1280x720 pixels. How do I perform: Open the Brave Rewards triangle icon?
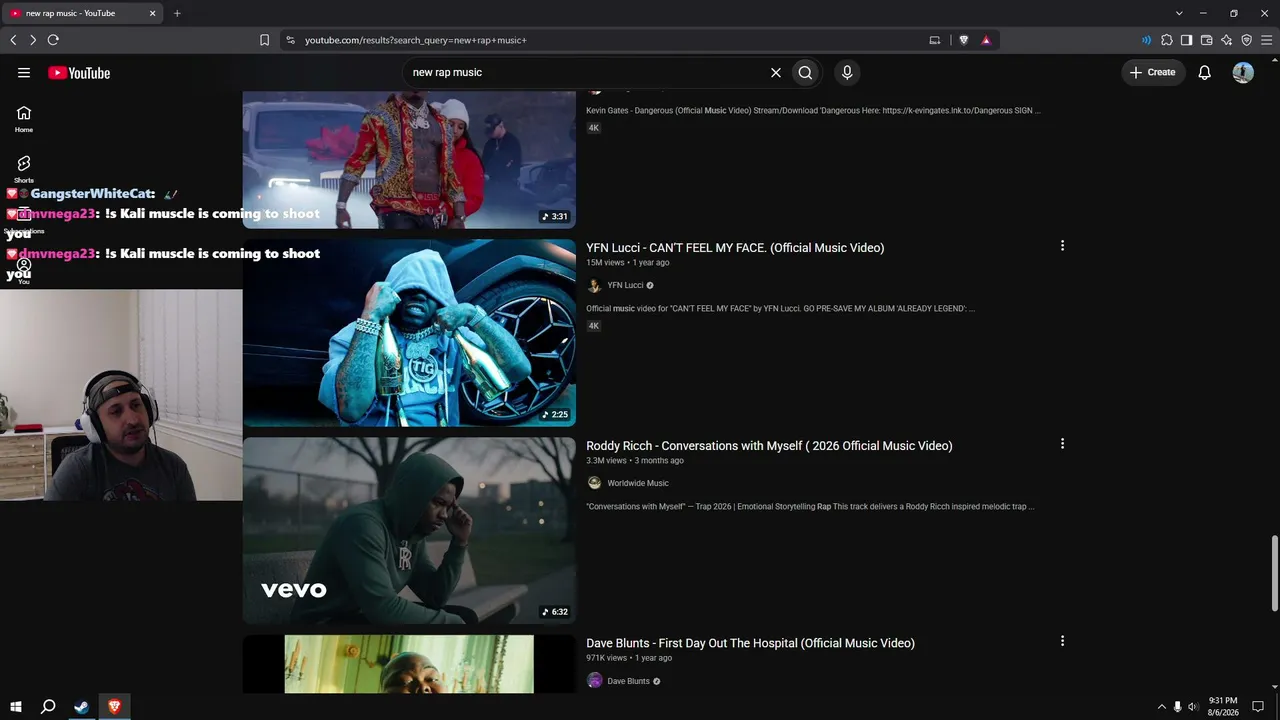pos(986,40)
